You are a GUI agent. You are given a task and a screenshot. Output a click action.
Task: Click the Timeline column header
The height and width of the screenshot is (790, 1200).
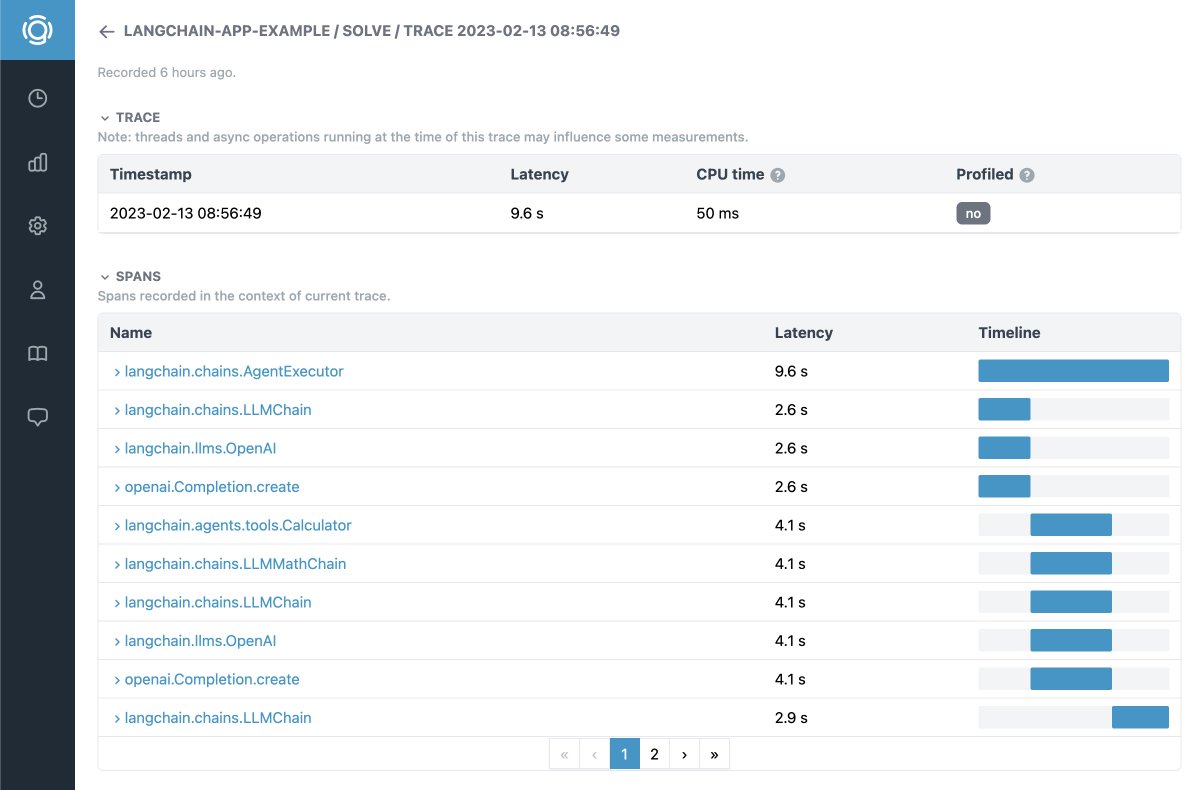point(1009,333)
